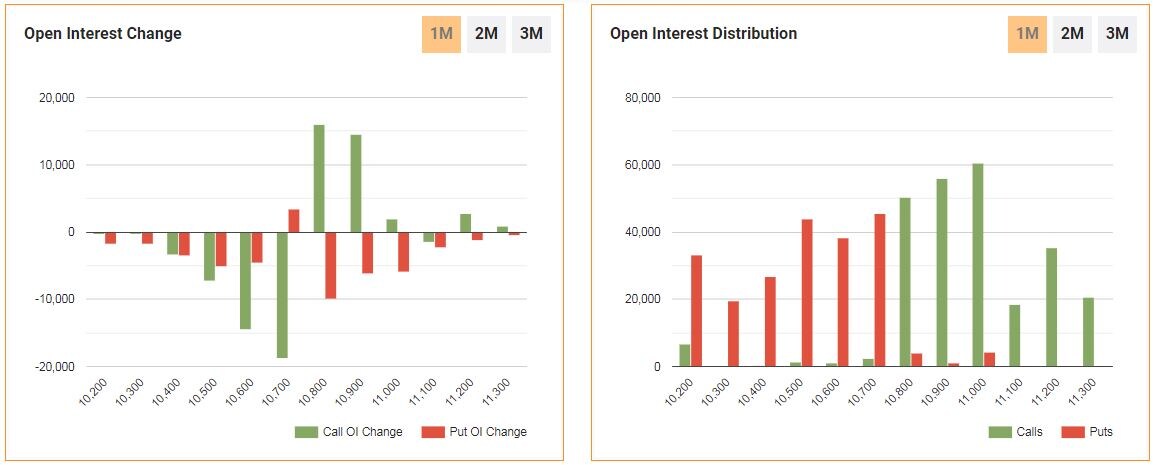
Task: Click red Put OI Change legend swatch
Action: pos(432,432)
